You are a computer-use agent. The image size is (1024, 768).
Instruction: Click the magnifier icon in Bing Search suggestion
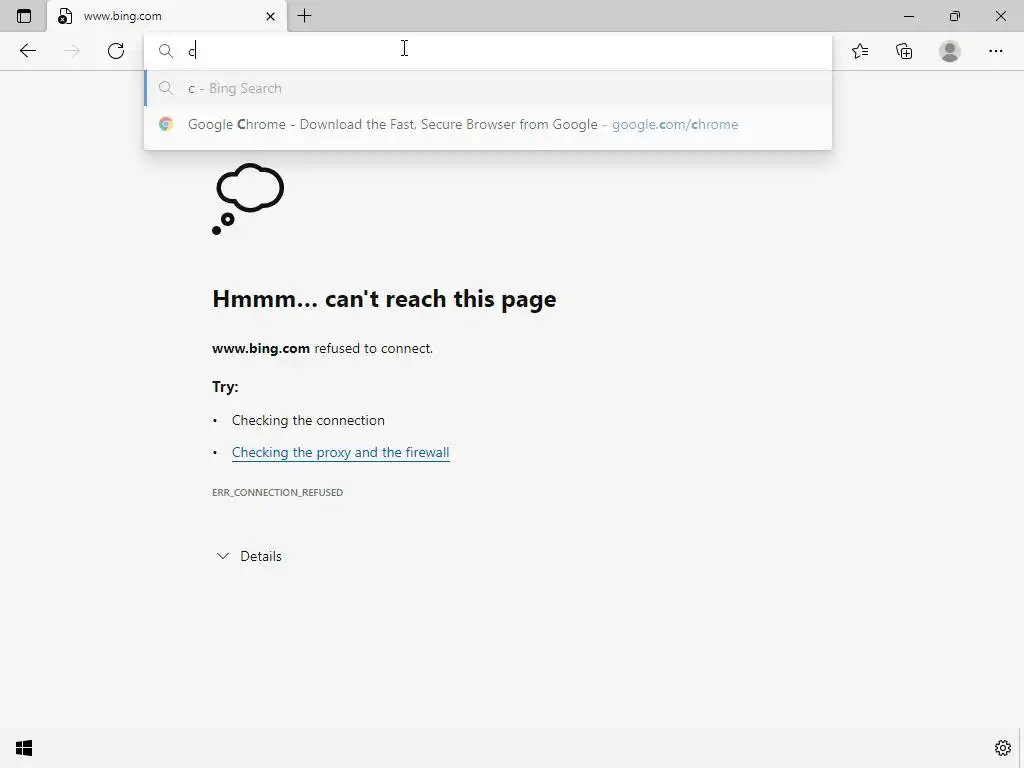166,88
